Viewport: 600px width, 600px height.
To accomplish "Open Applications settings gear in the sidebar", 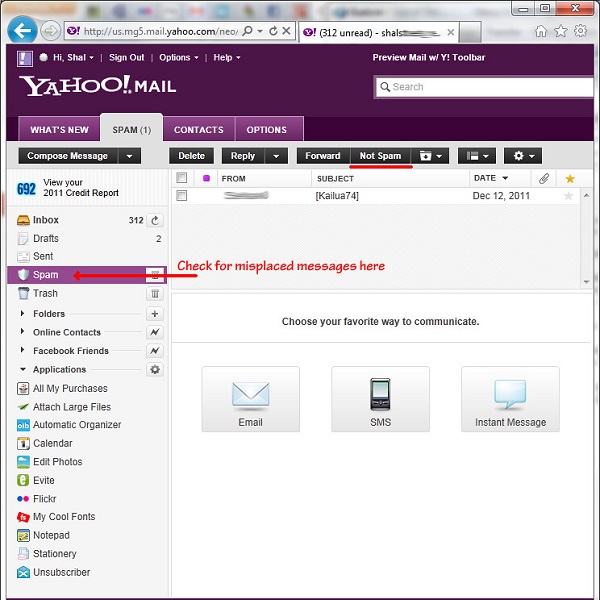I will [155, 370].
